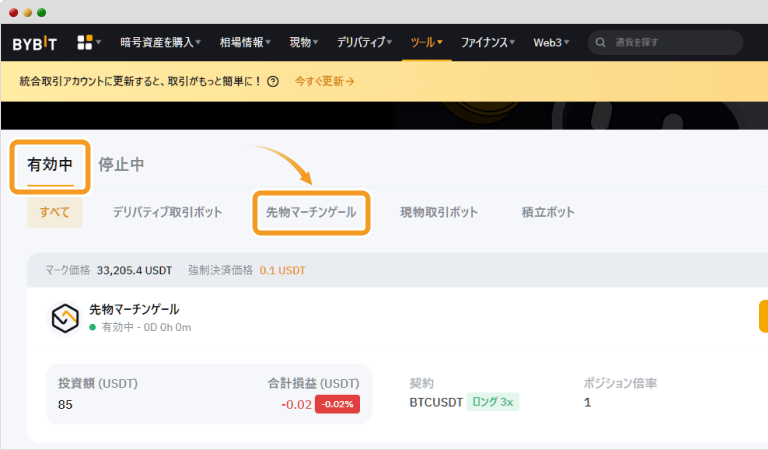Click the yellow minimize window button

click(28, 12)
